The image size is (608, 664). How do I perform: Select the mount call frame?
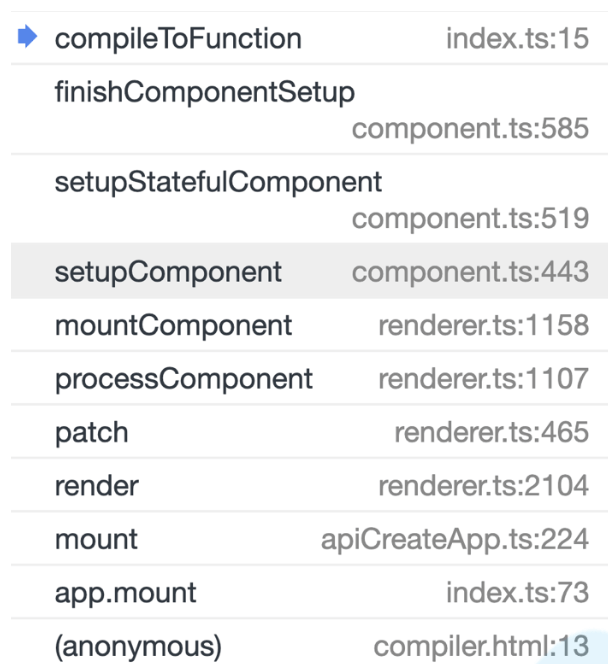[x=96, y=540]
